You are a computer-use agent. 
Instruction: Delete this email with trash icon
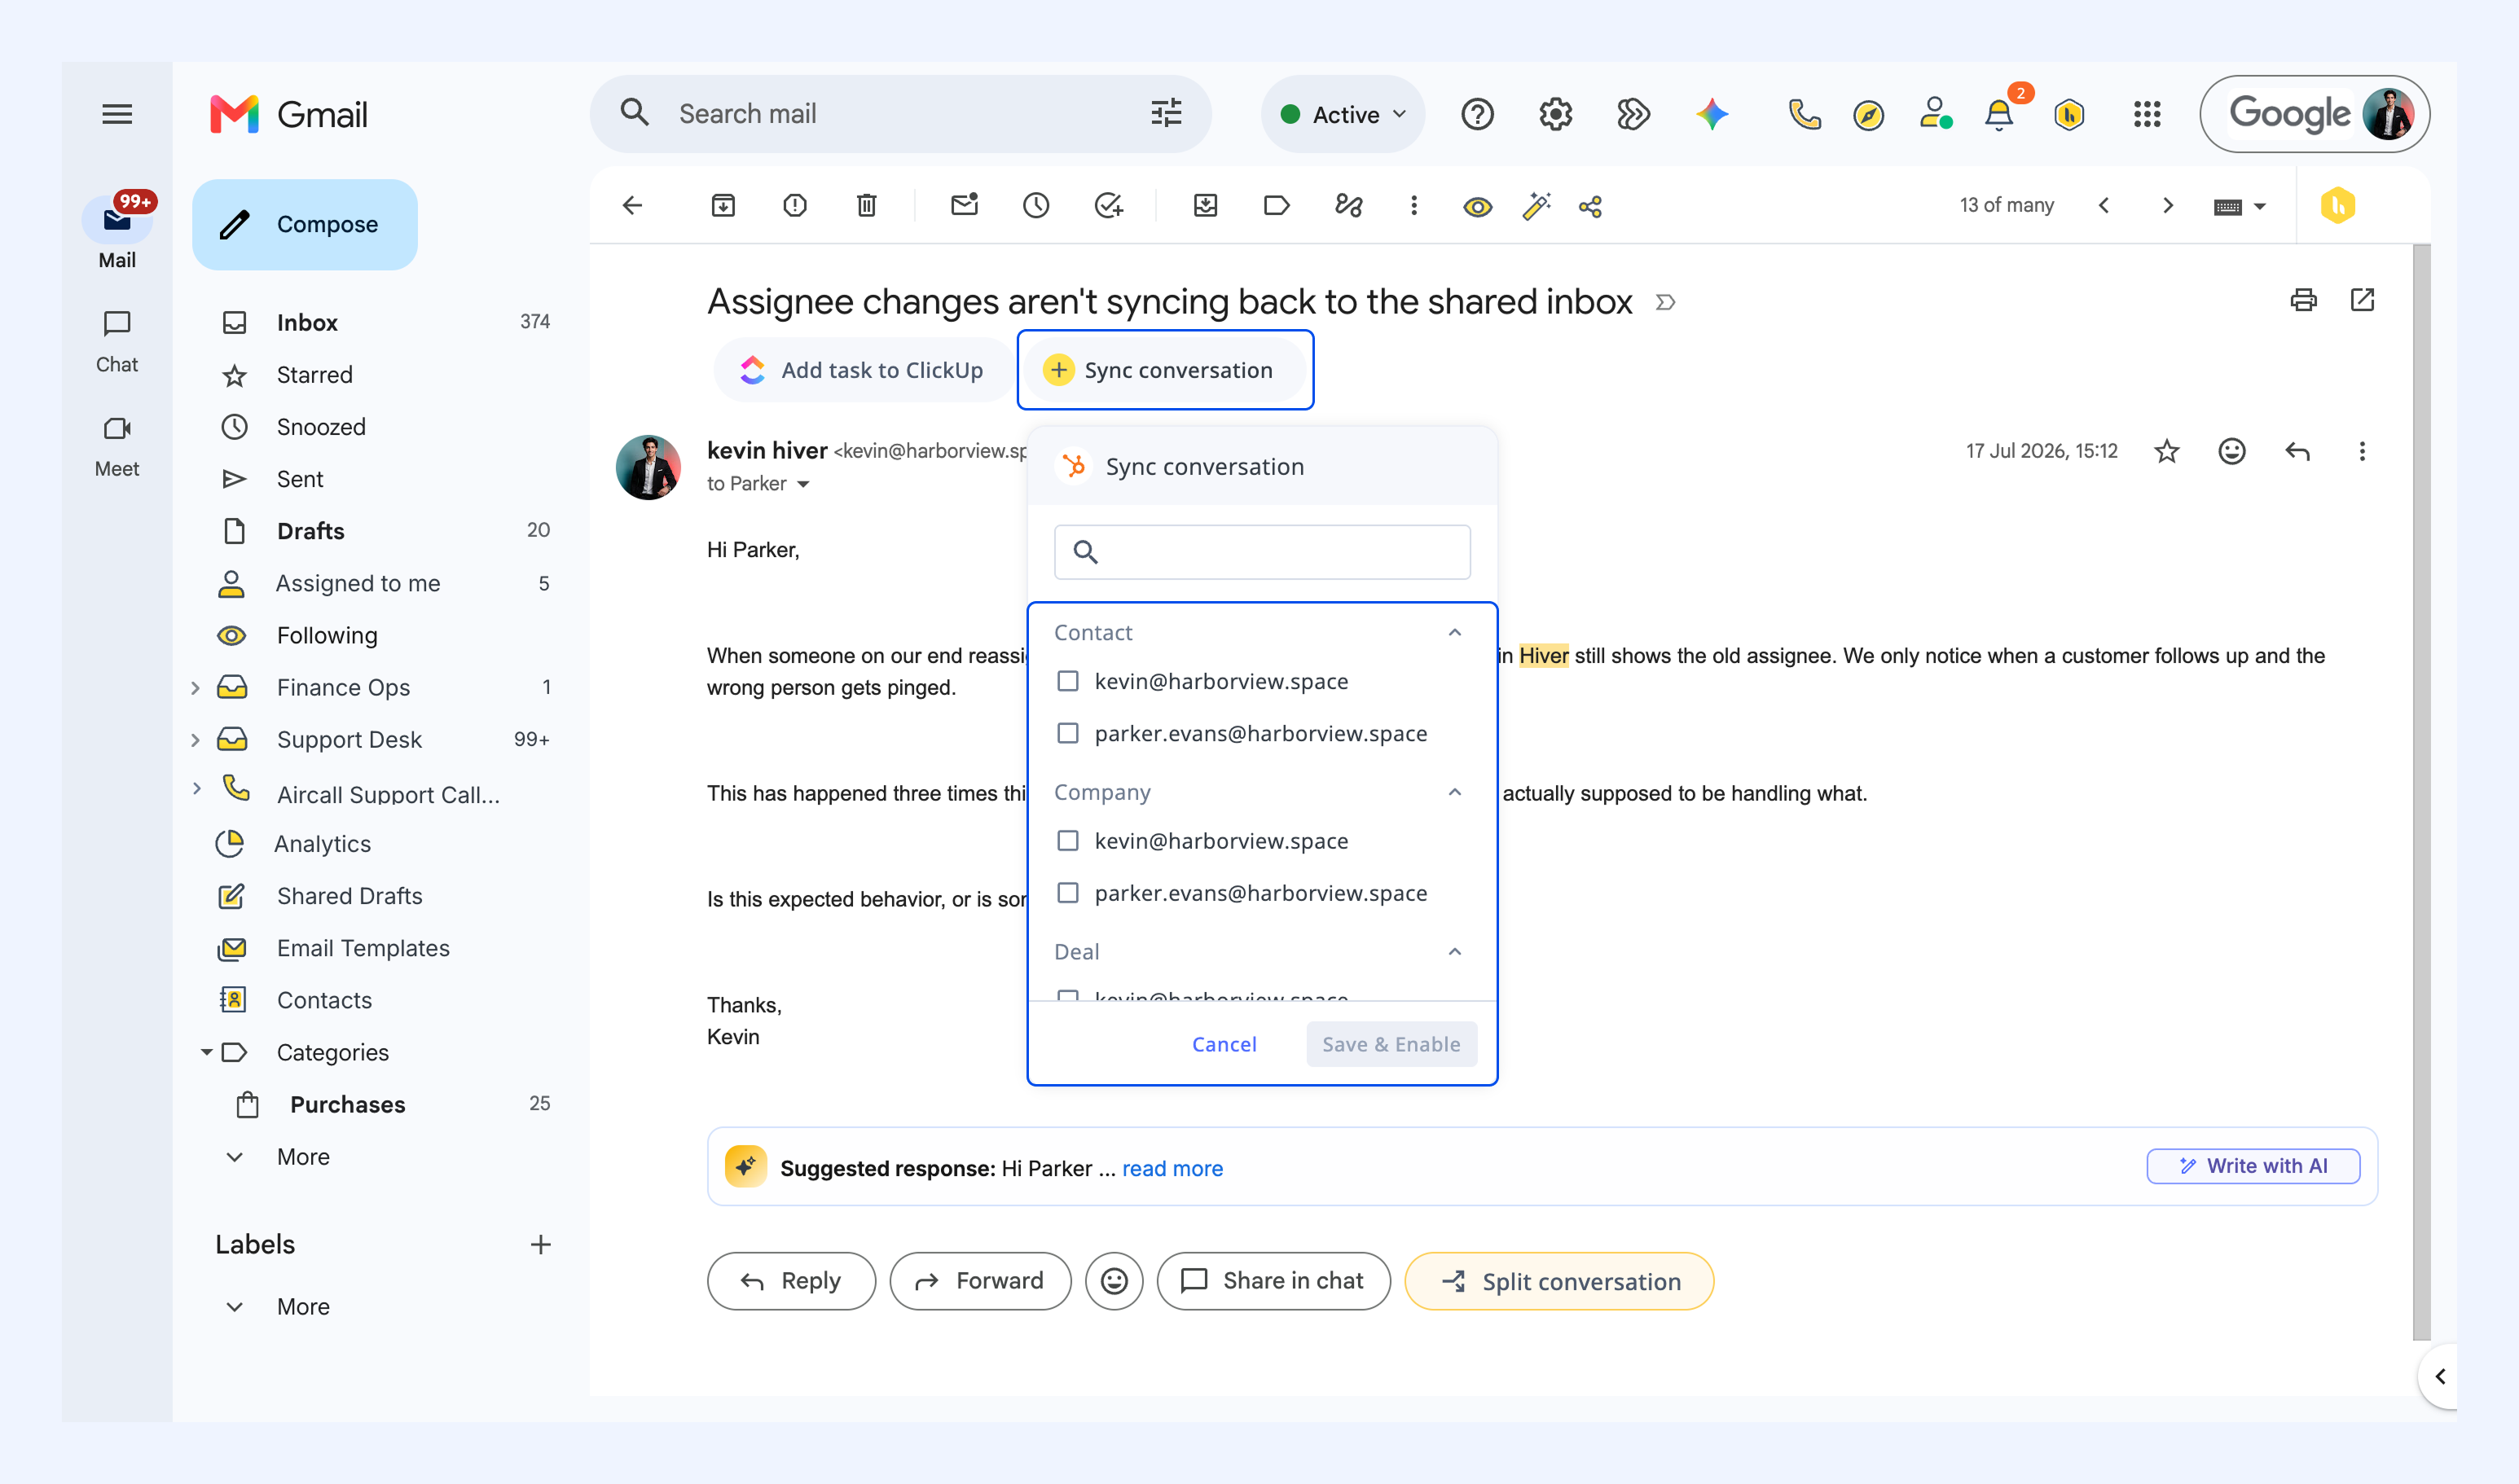[x=866, y=206]
